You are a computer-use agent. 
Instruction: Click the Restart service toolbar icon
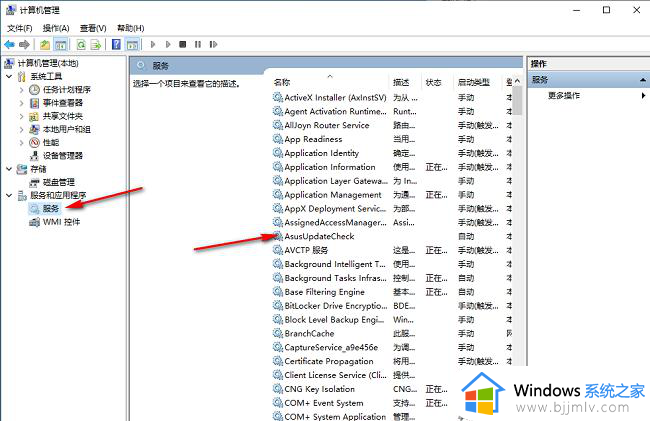pyautogui.click(x=213, y=44)
